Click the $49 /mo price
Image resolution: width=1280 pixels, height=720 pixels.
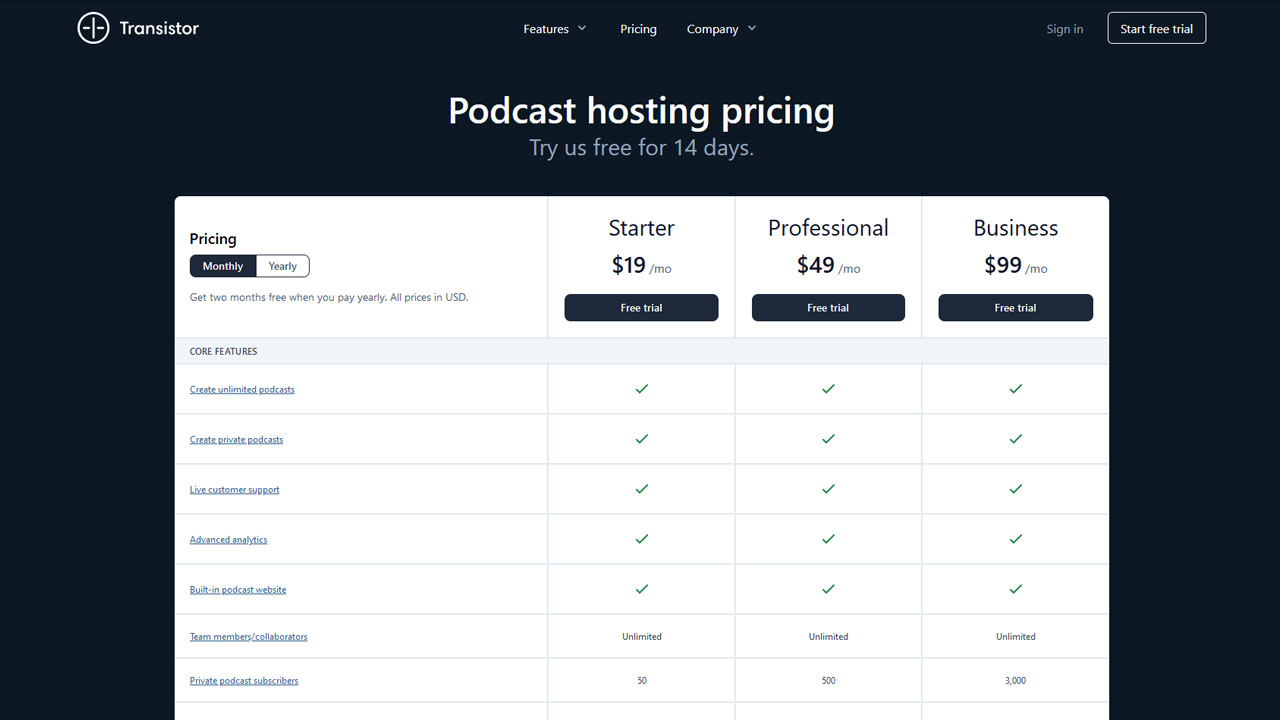tap(828, 265)
